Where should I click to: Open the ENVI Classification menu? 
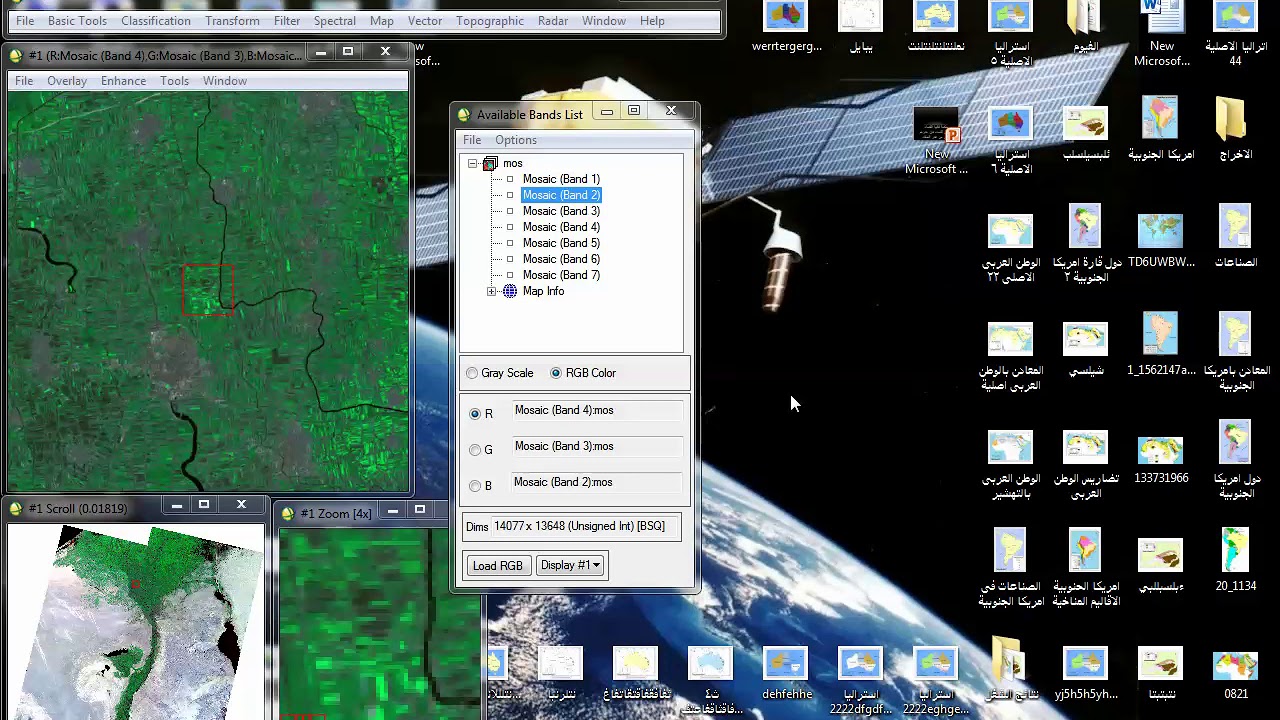click(x=156, y=20)
